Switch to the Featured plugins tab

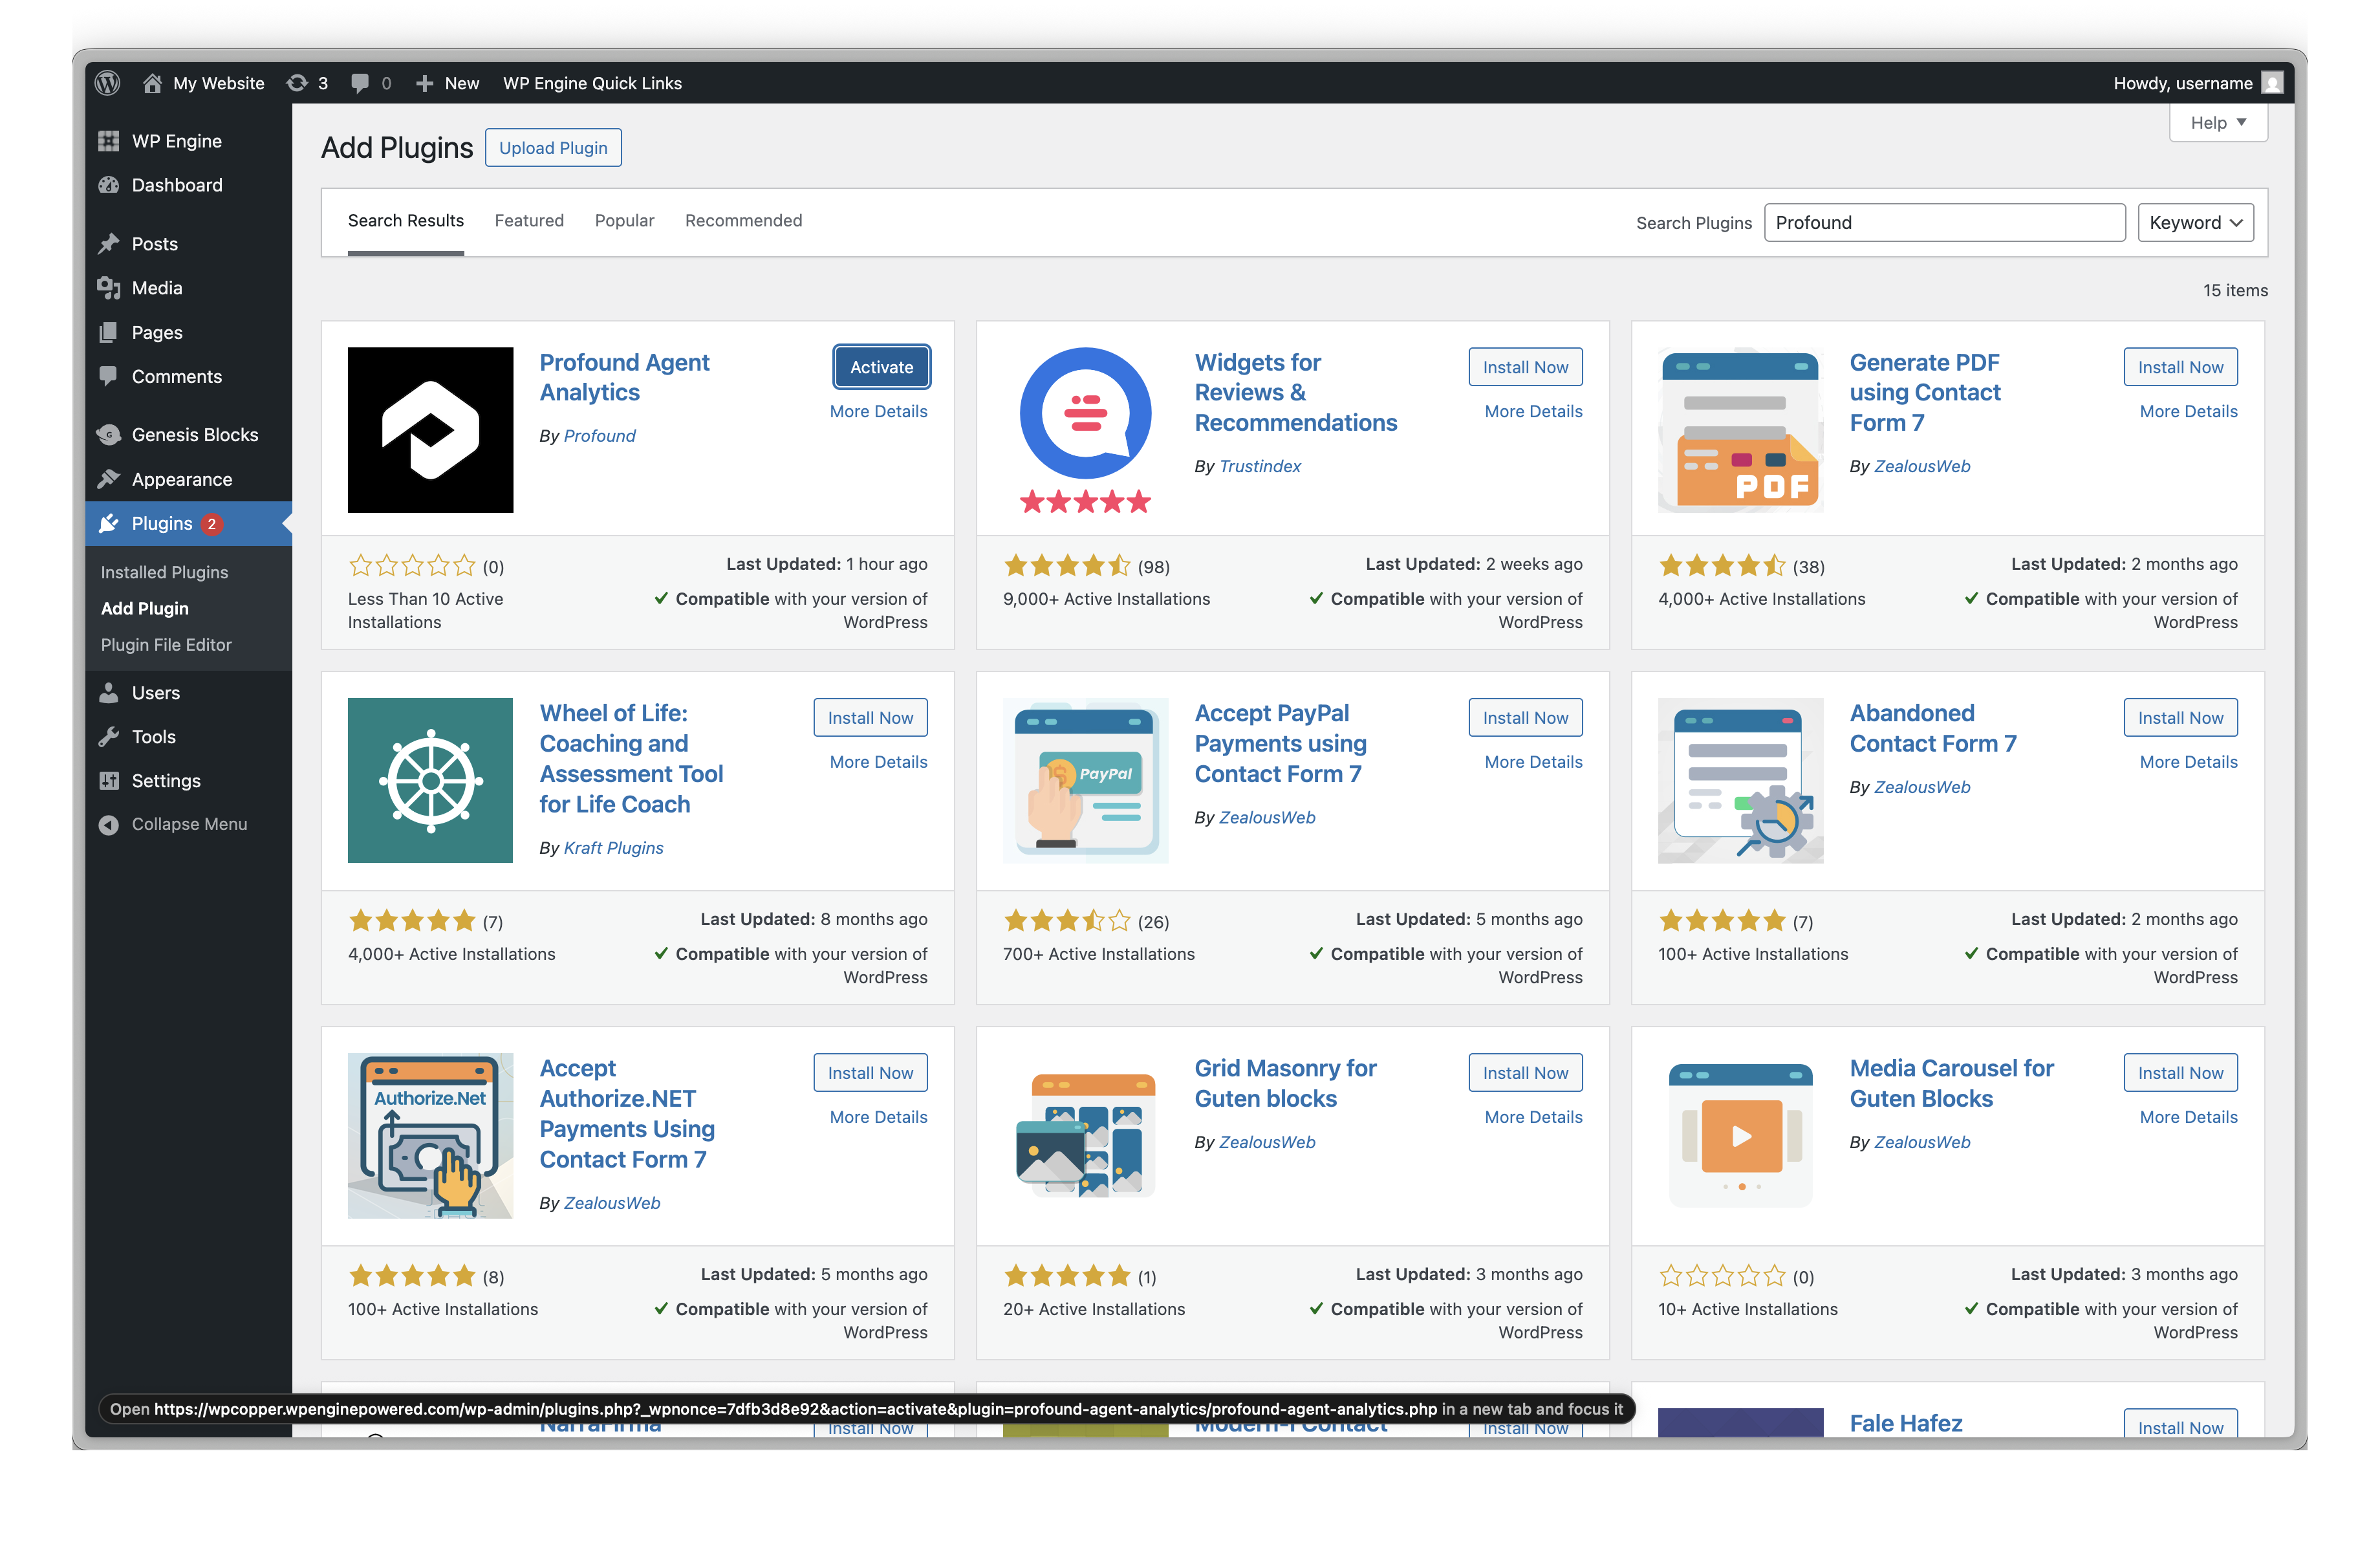[529, 220]
